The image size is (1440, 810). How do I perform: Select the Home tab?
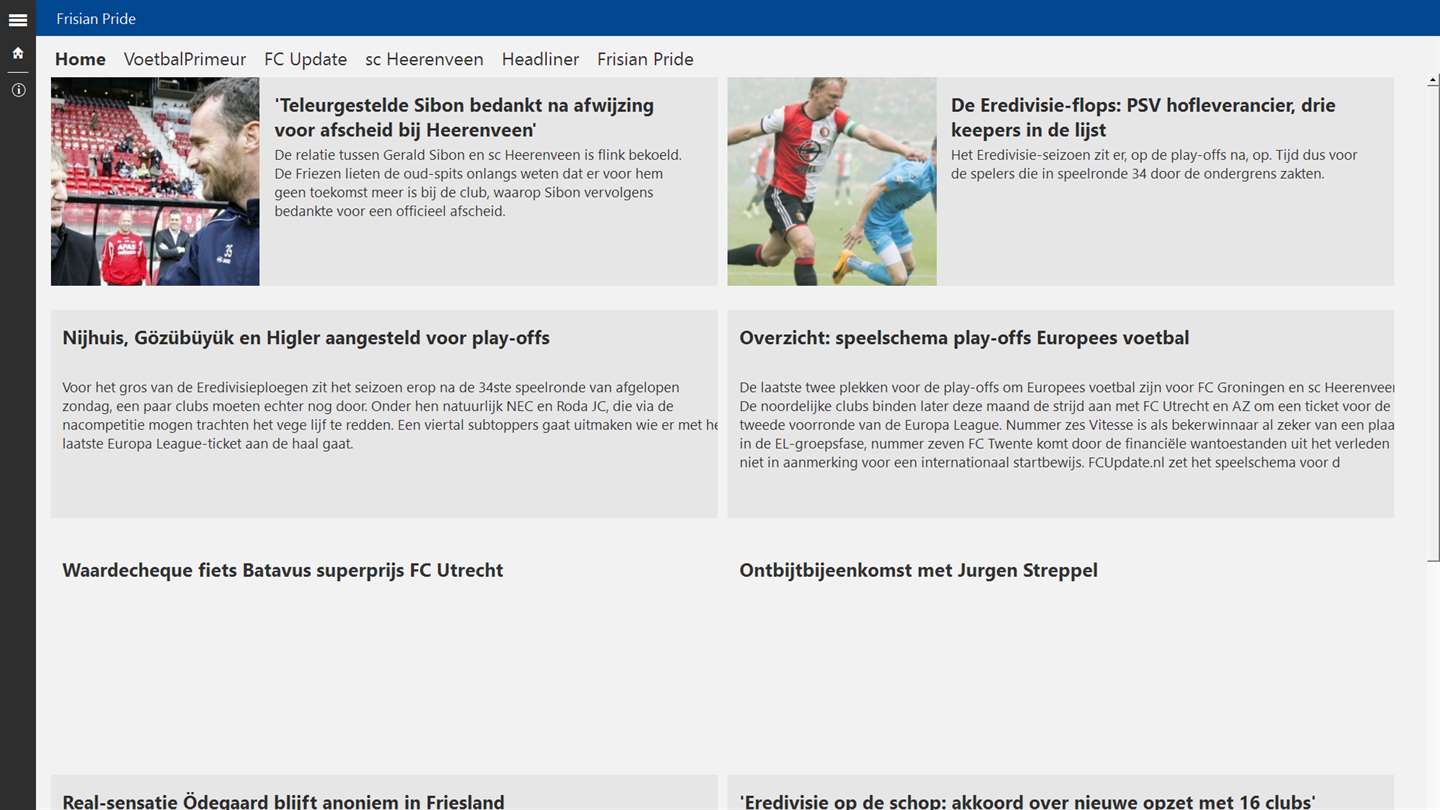tap(80, 59)
